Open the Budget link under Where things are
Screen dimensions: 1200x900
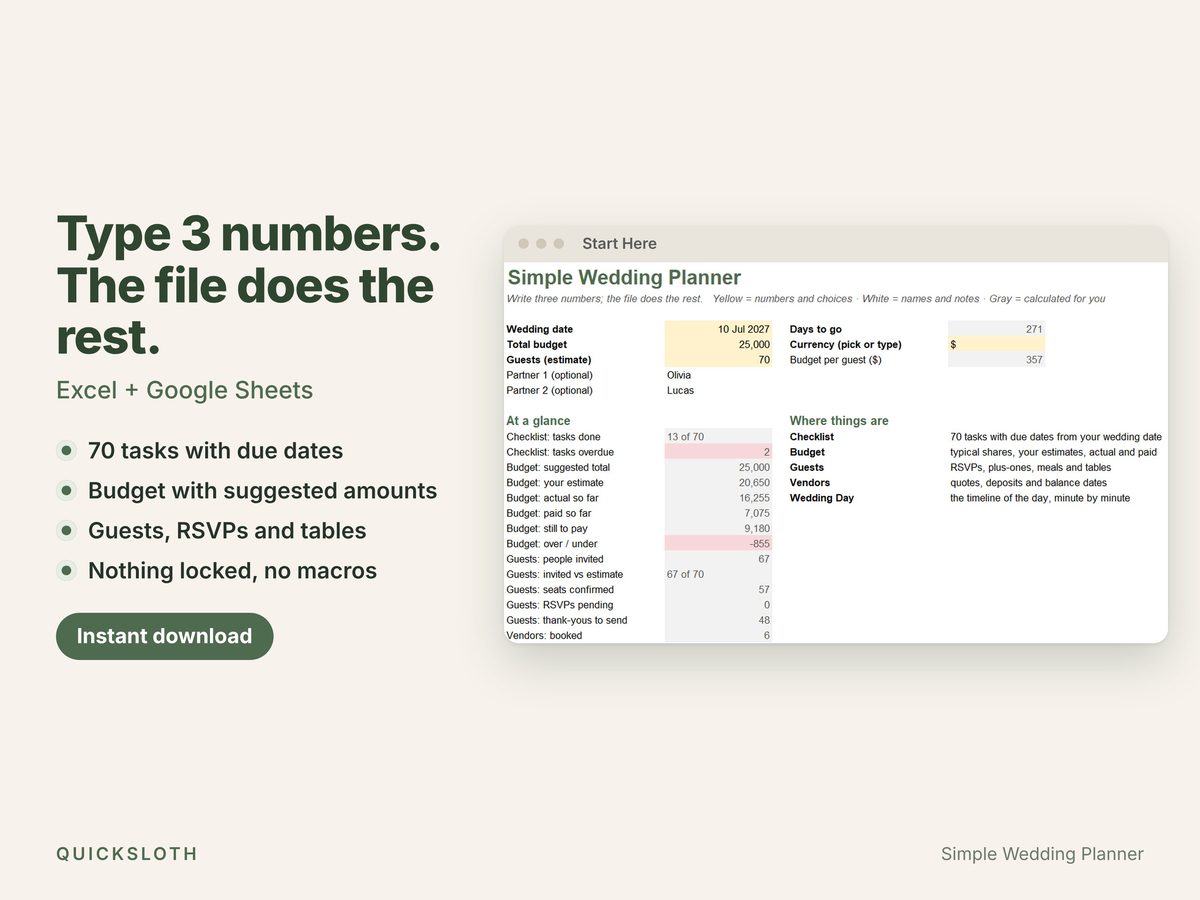click(807, 452)
